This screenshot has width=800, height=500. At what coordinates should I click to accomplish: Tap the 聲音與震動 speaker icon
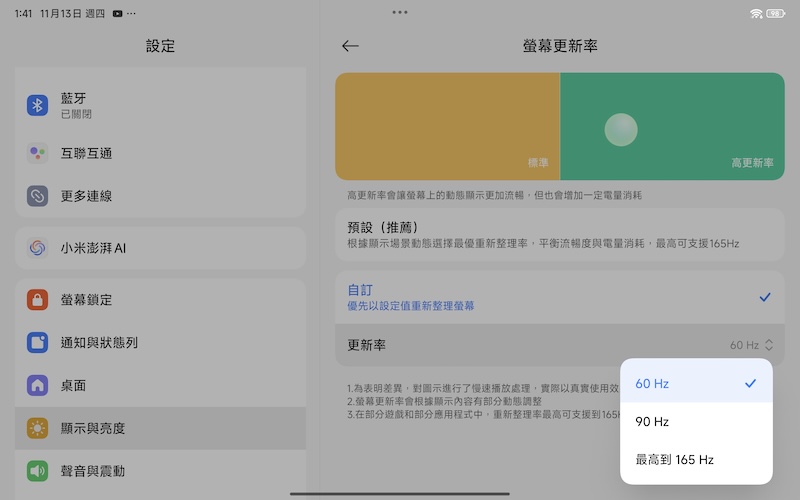pyautogui.click(x=37, y=470)
